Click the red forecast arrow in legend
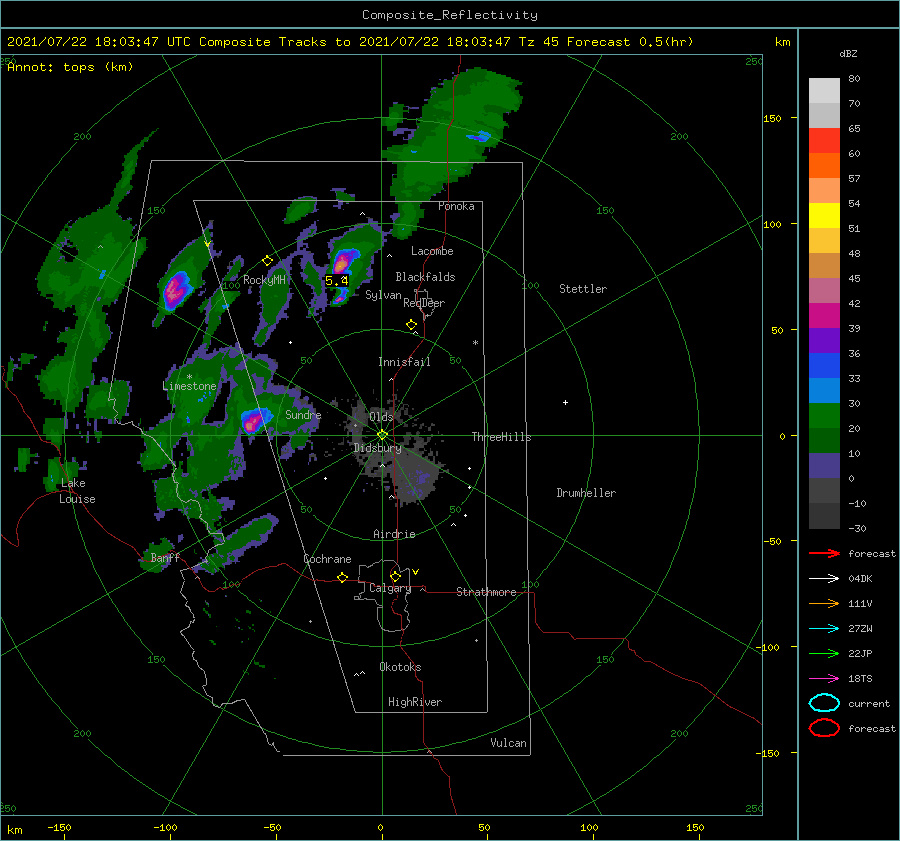The image size is (900, 841). (824, 553)
